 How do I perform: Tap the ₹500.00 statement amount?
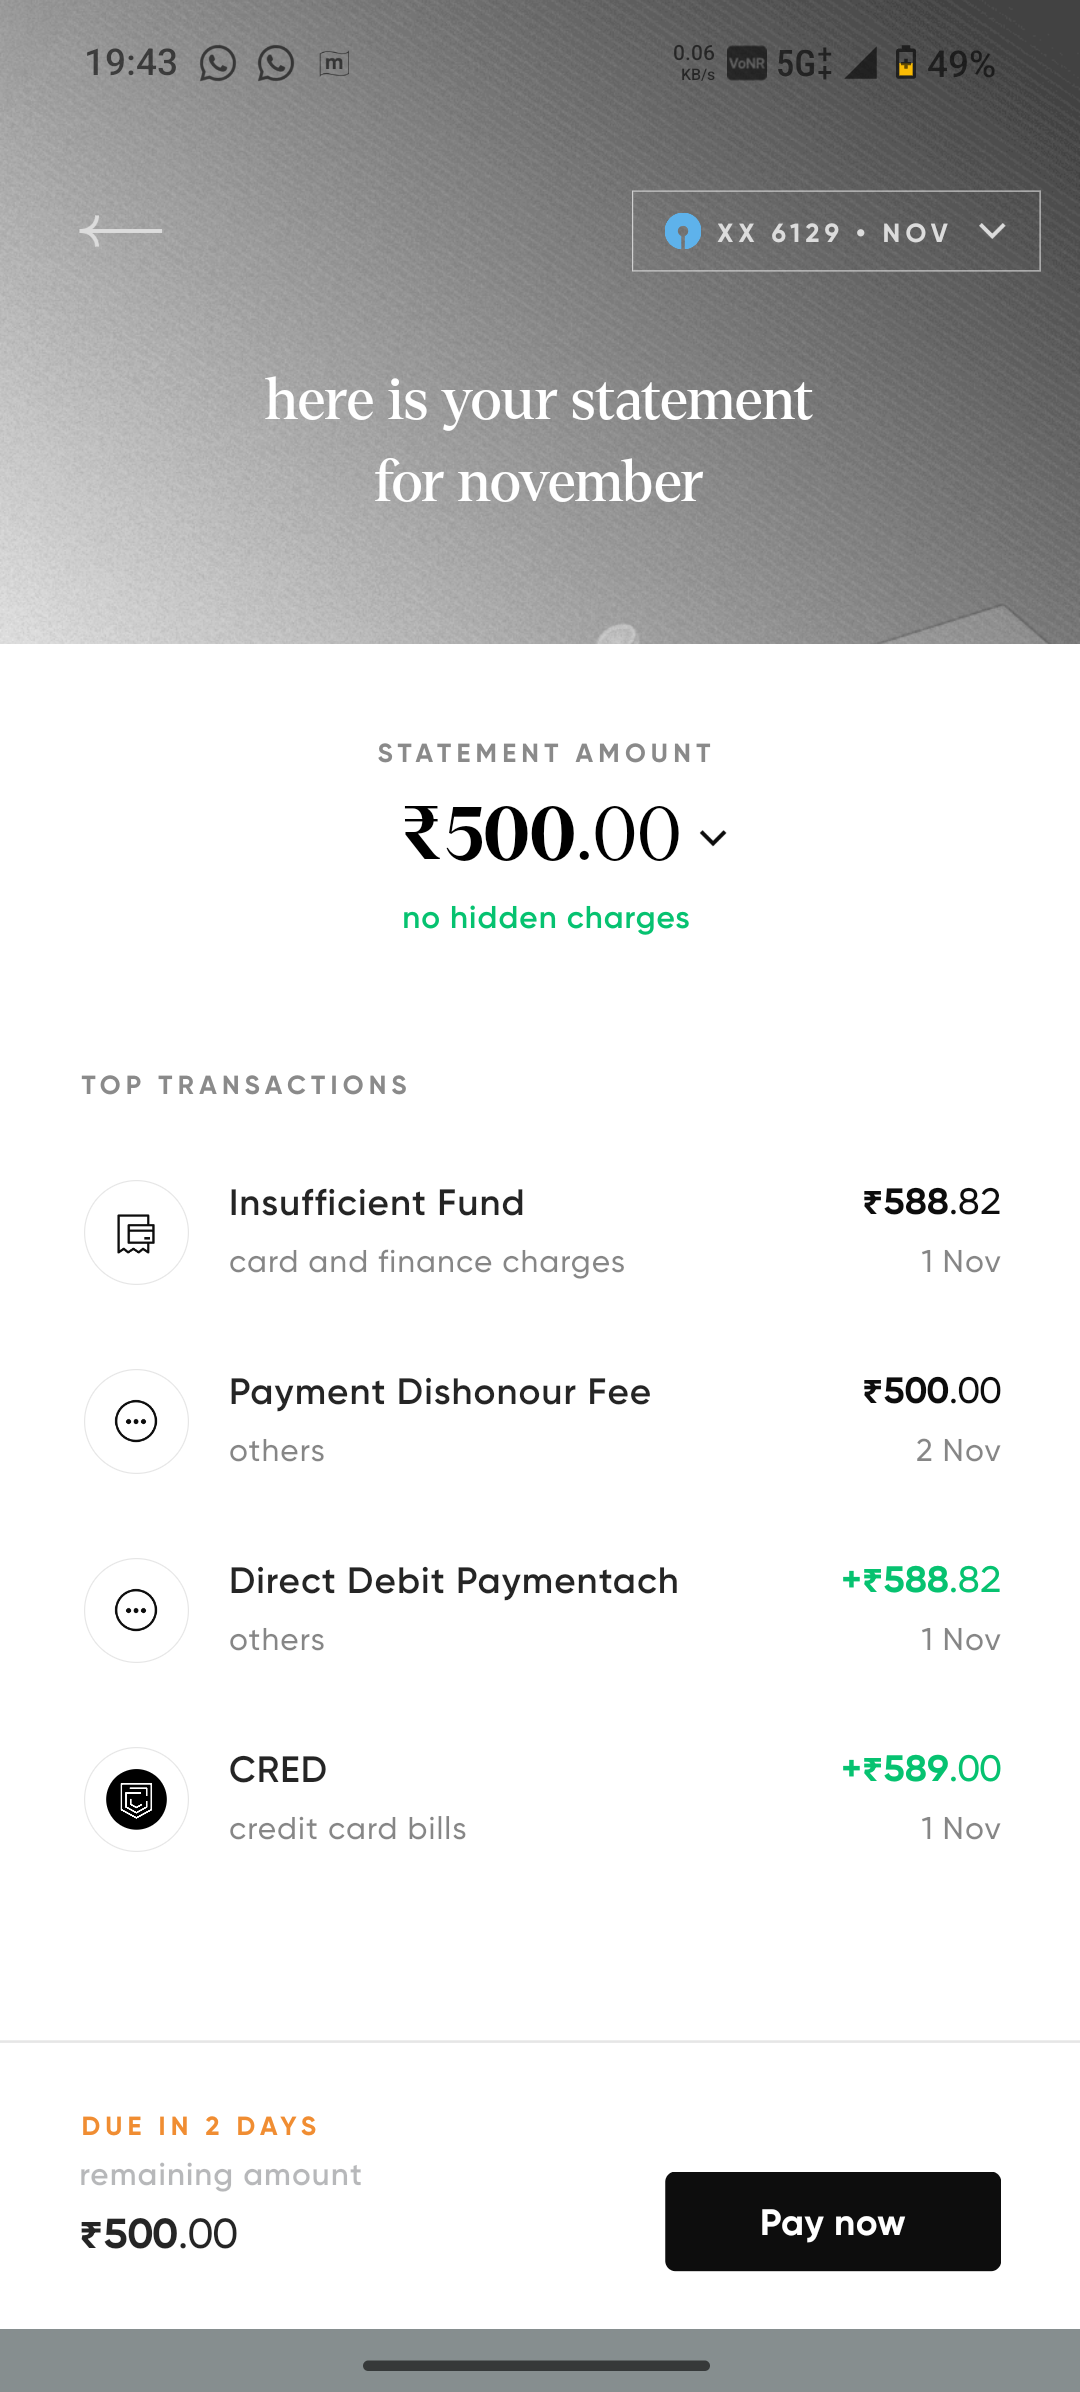coord(541,834)
